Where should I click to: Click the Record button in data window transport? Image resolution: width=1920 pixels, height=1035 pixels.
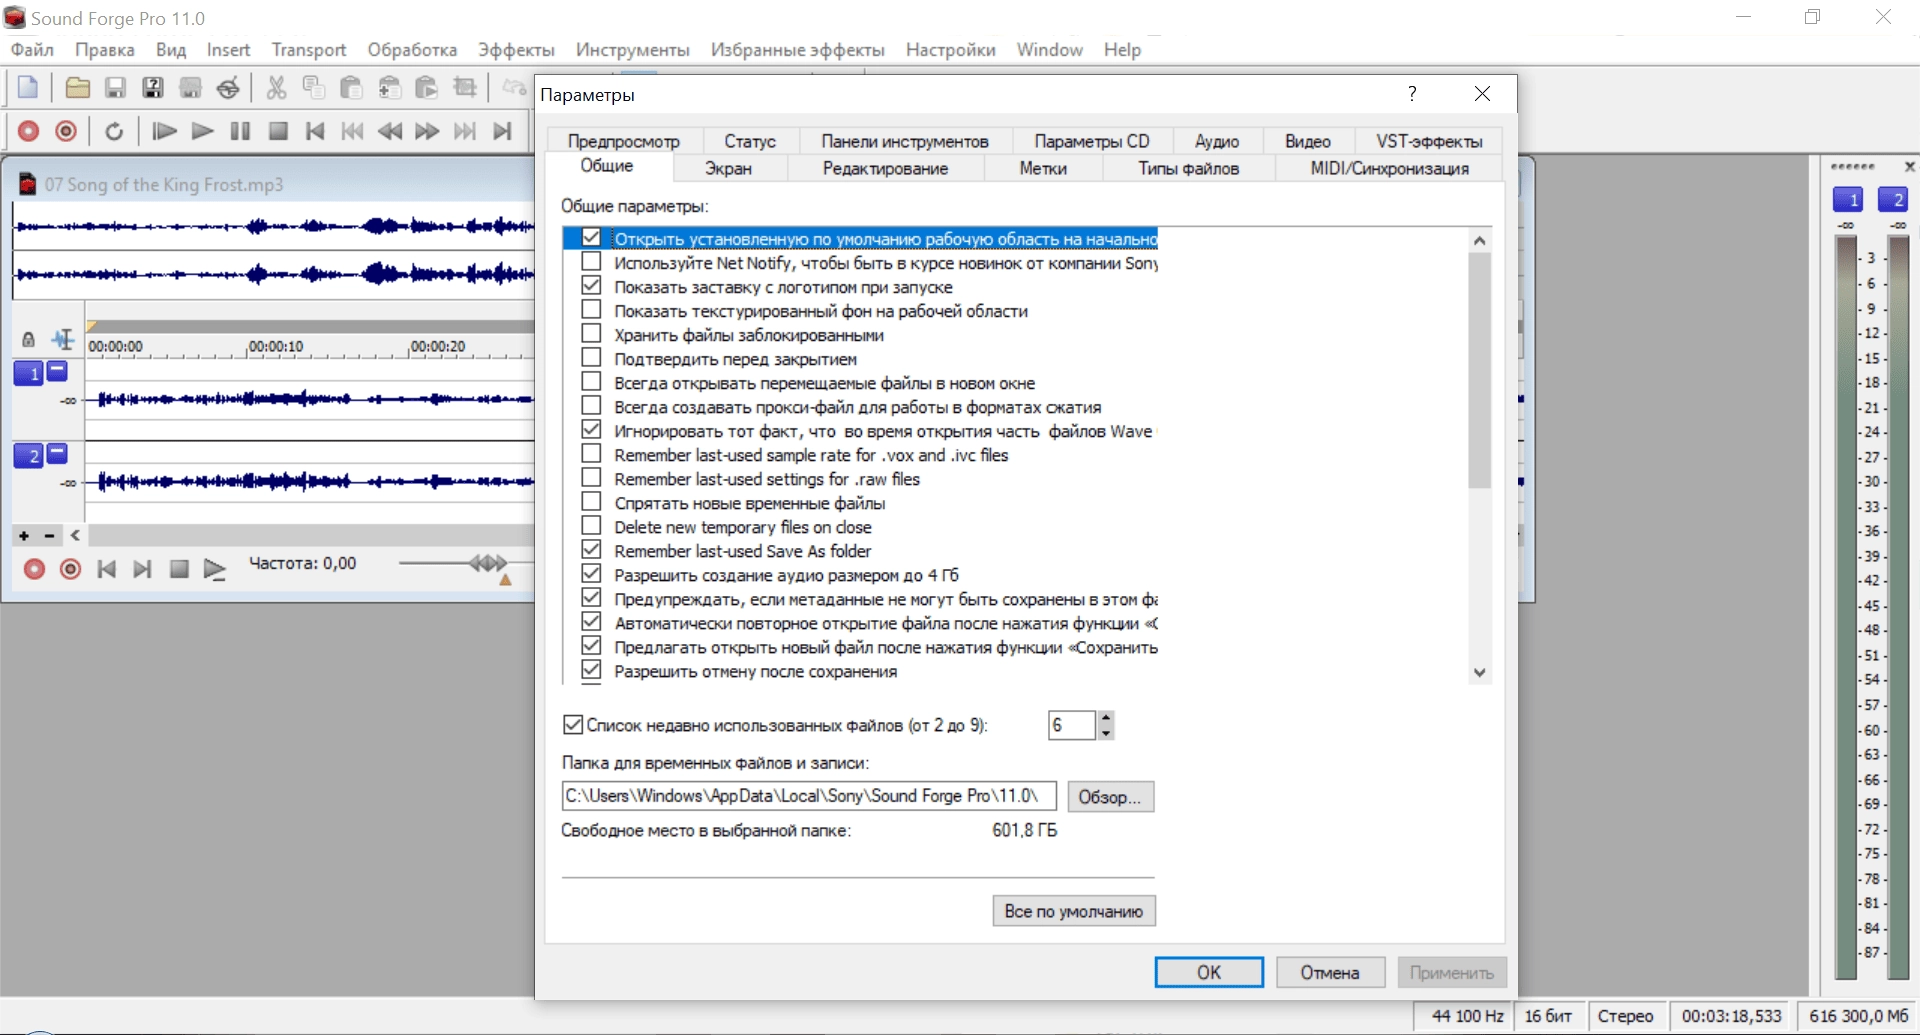(34, 569)
